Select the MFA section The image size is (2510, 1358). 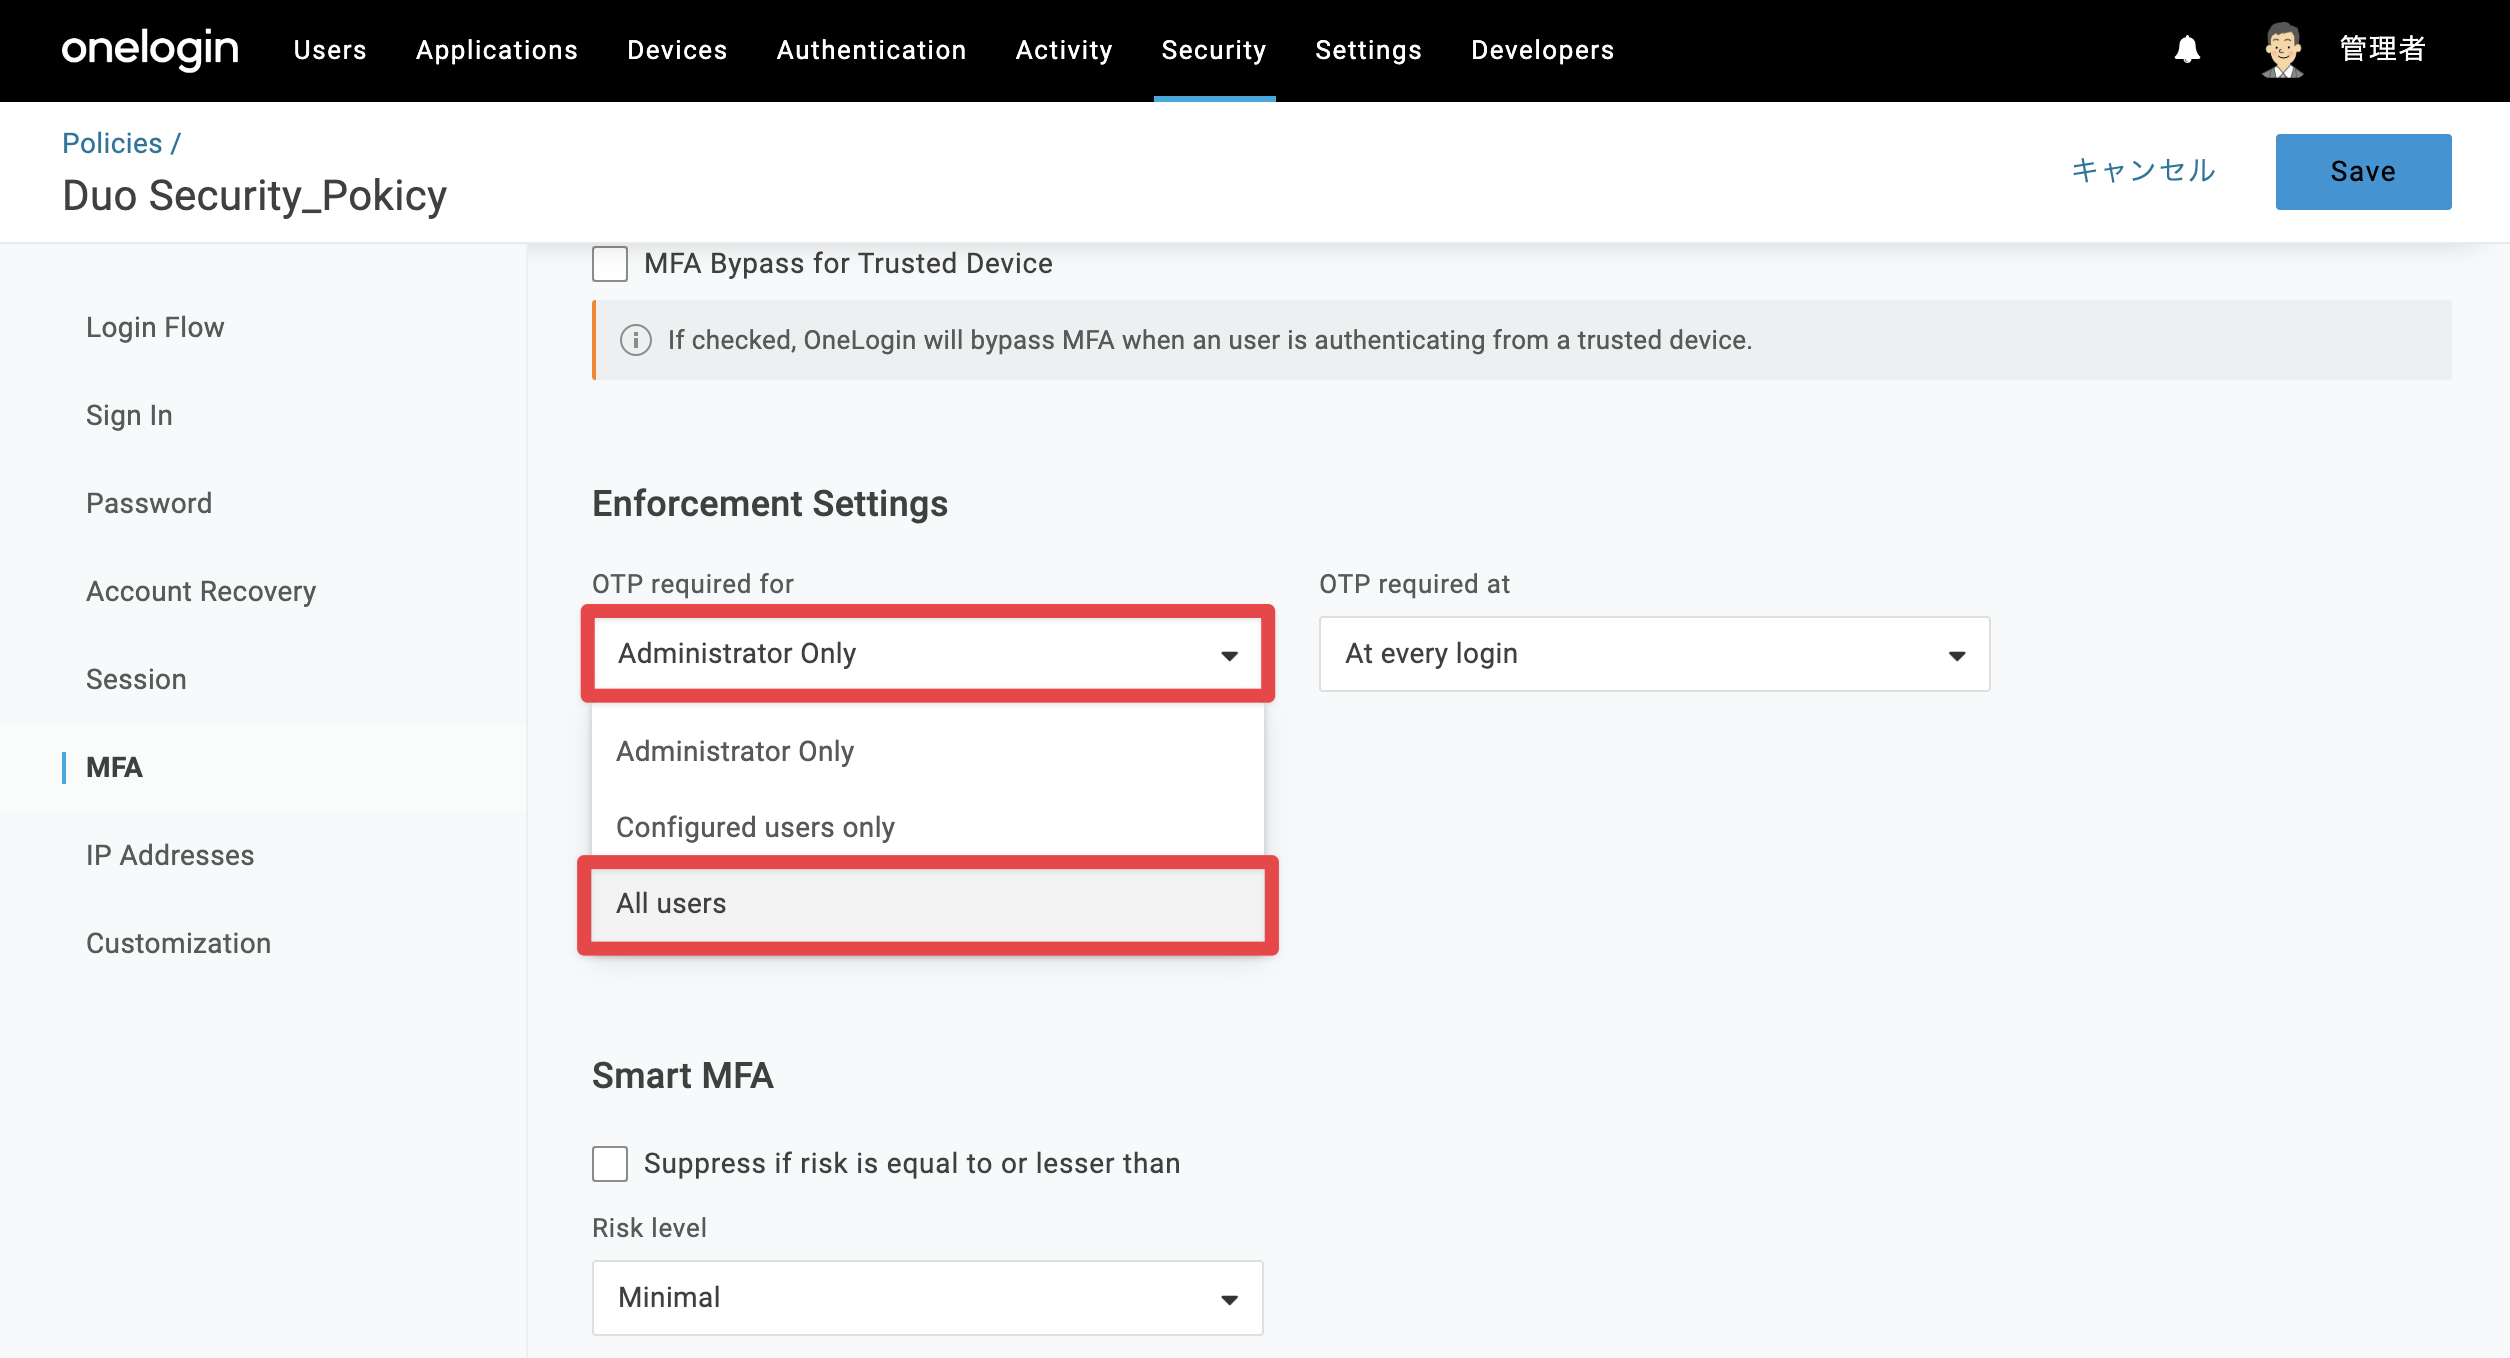114,767
